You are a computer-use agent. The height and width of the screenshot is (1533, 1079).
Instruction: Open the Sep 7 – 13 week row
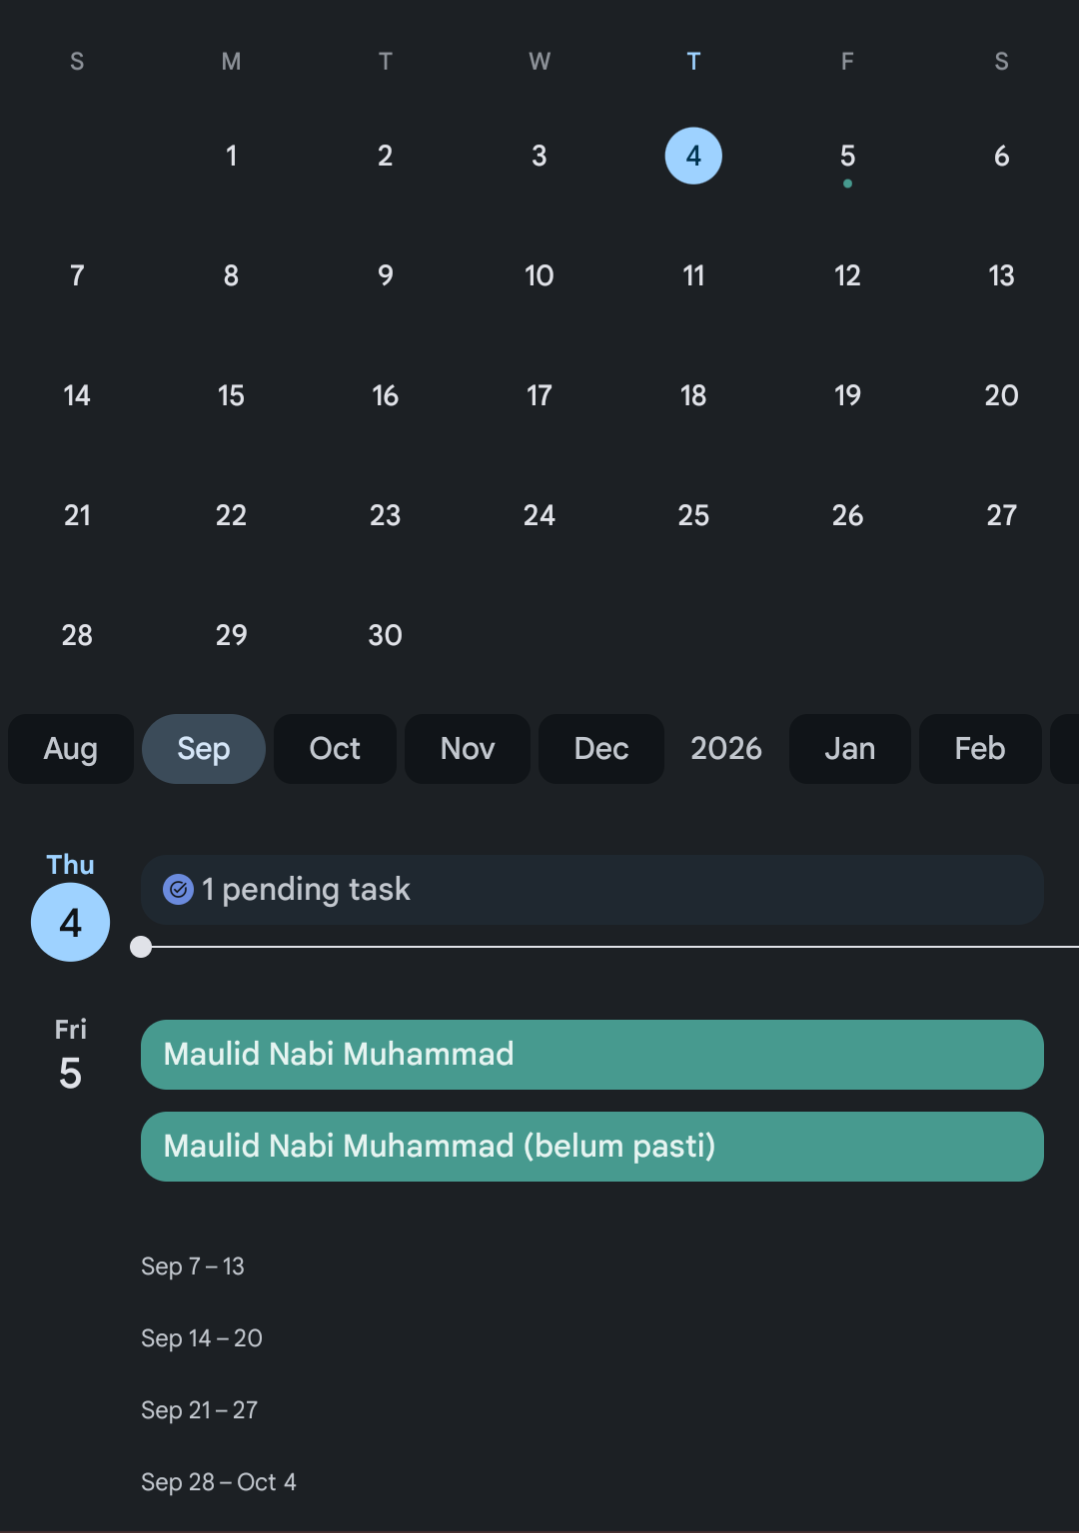(x=193, y=1267)
